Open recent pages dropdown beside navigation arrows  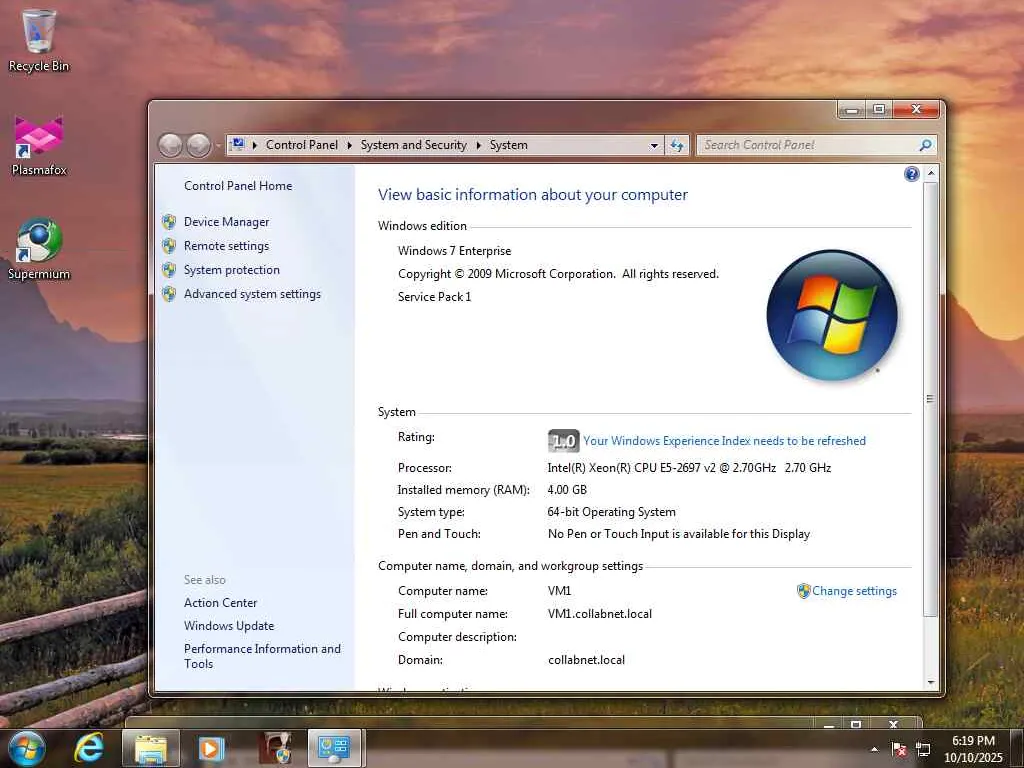pyautogui.click(x=218, y=146)
